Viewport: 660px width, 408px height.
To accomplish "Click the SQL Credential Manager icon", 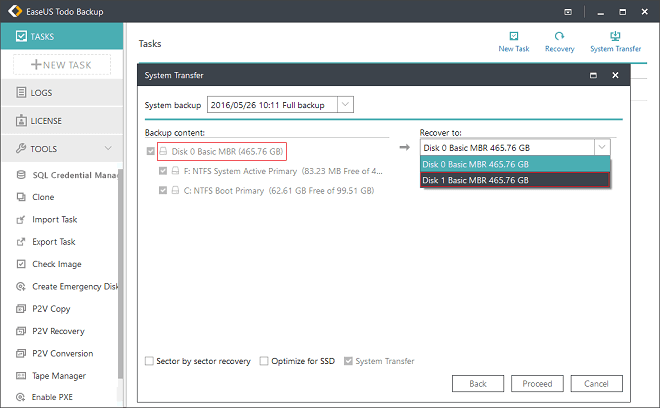I will [x=21, y=175].
